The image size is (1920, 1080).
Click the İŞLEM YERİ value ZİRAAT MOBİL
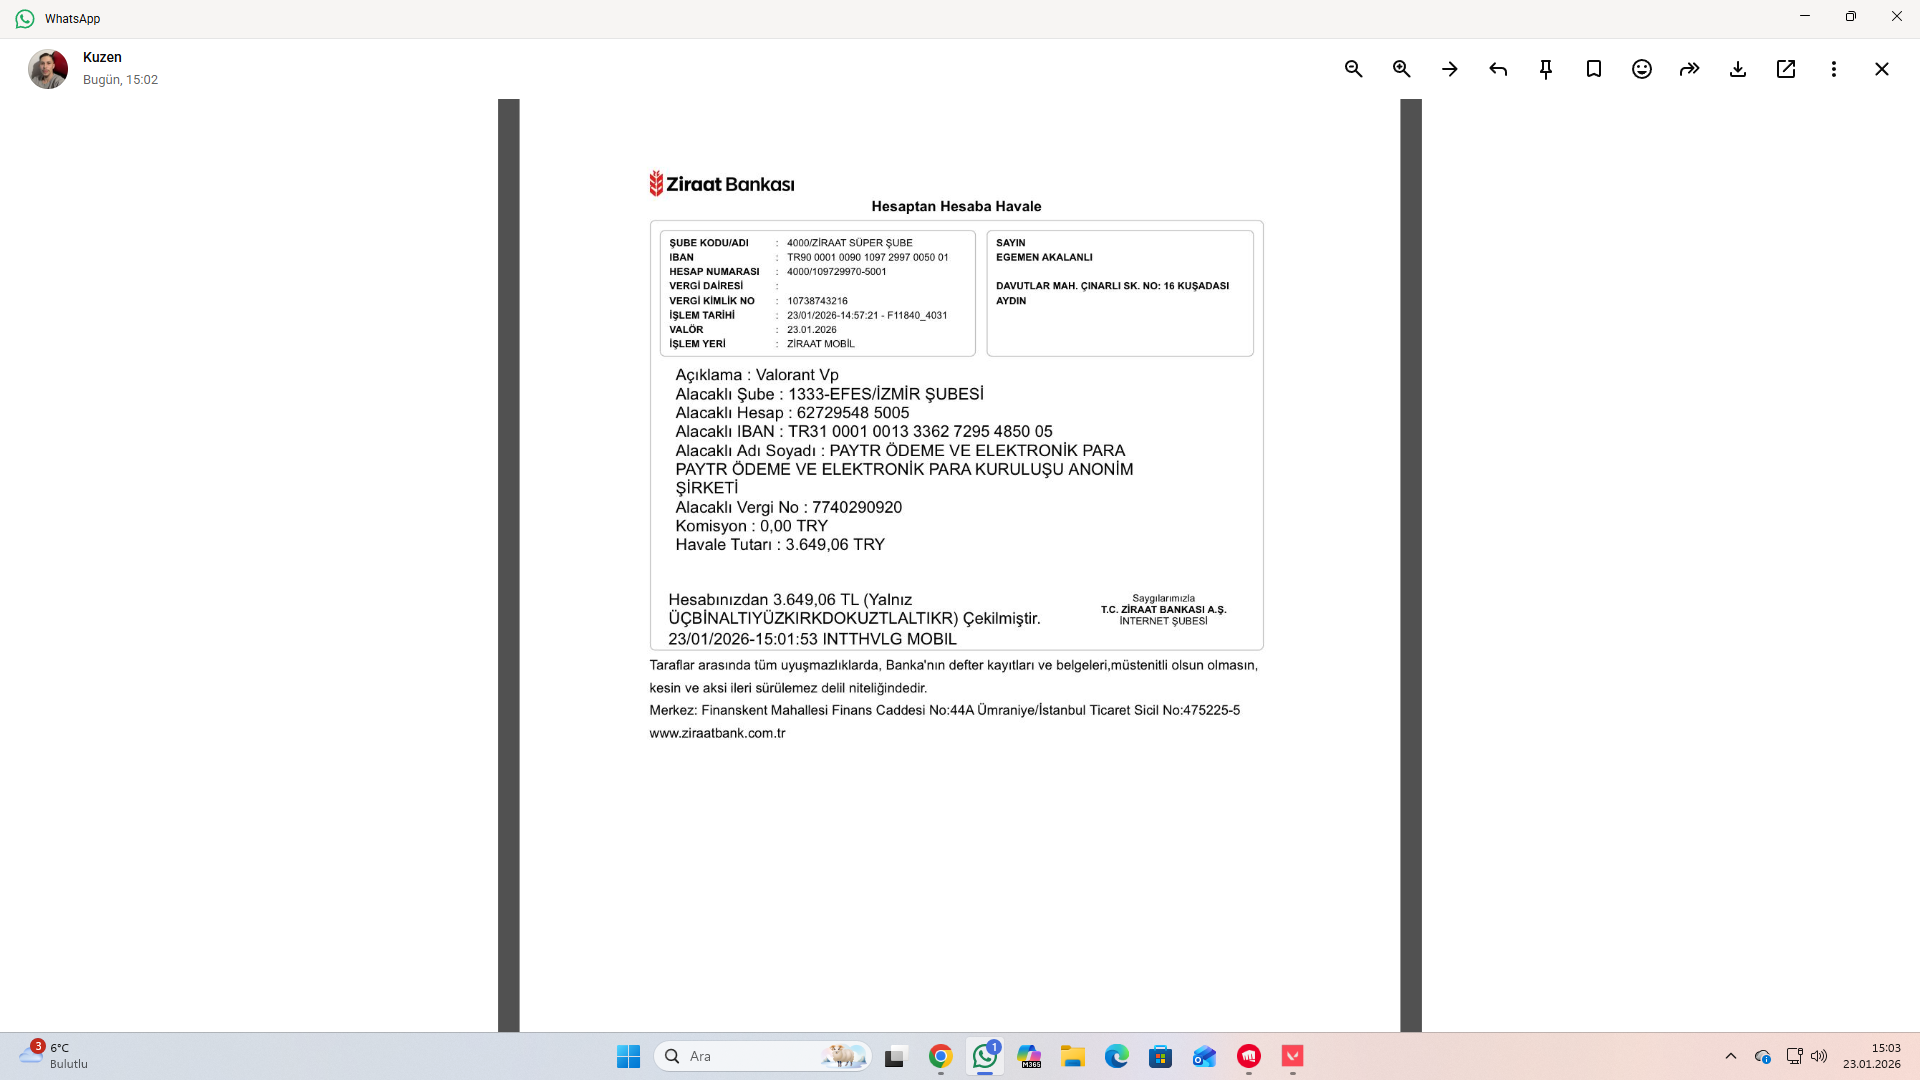pos(821,344)
